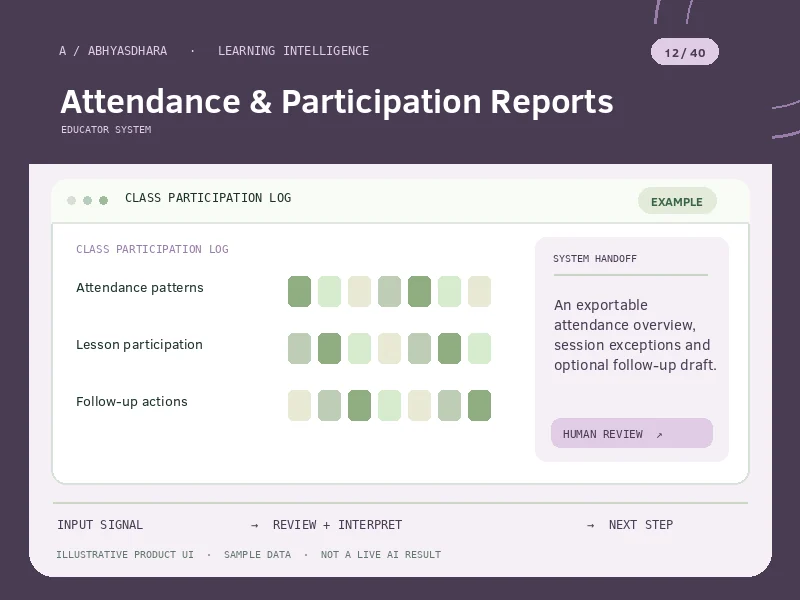This screenshot has width=800, height=600.
Task: Click the 'A / ABHYASDHARA' brand text
Action: click(113, 51)
